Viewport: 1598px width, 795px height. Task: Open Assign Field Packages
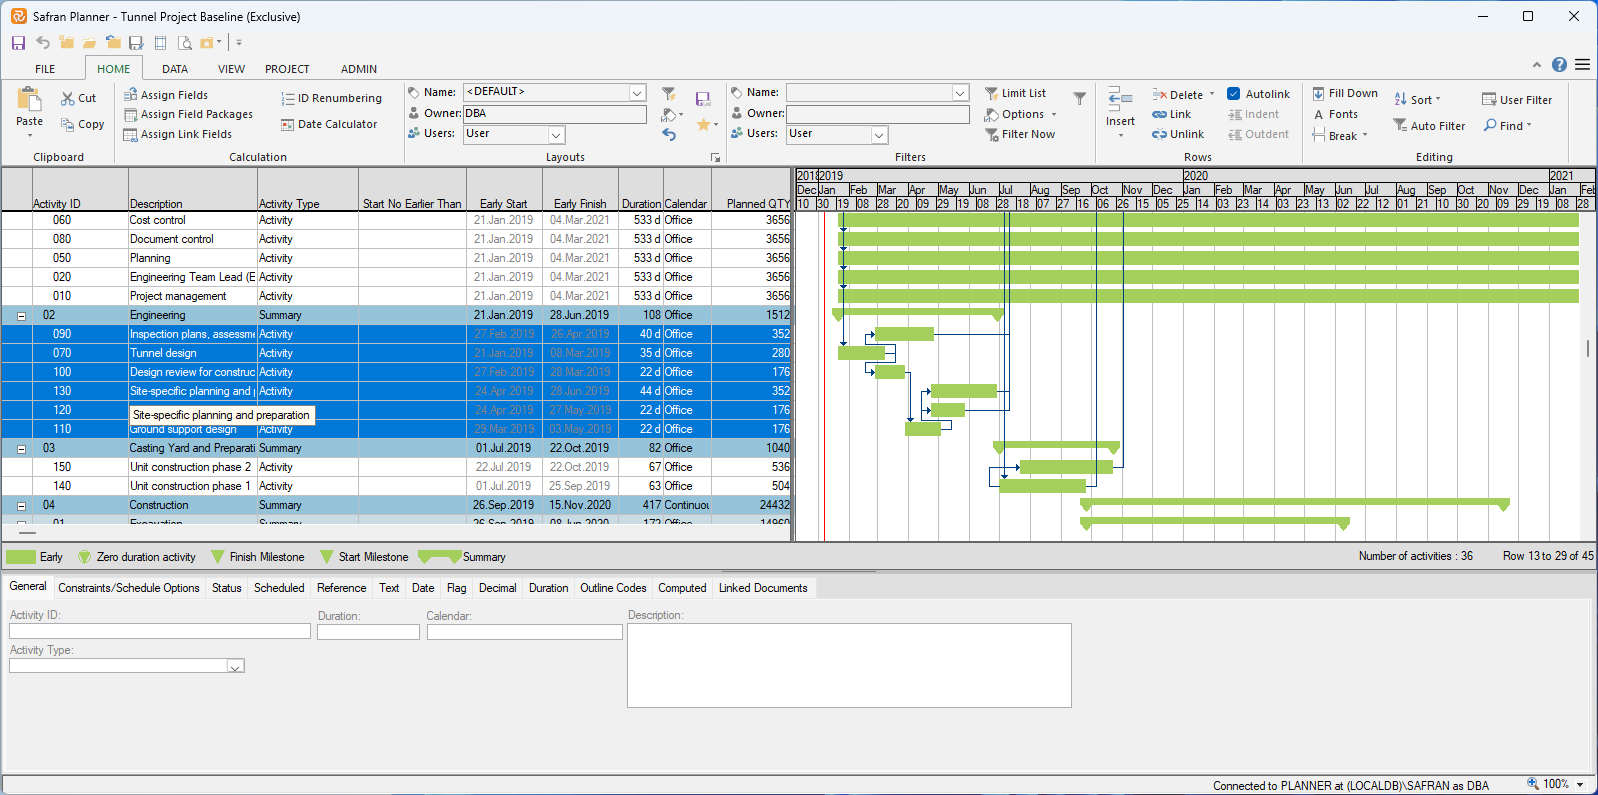188,114
